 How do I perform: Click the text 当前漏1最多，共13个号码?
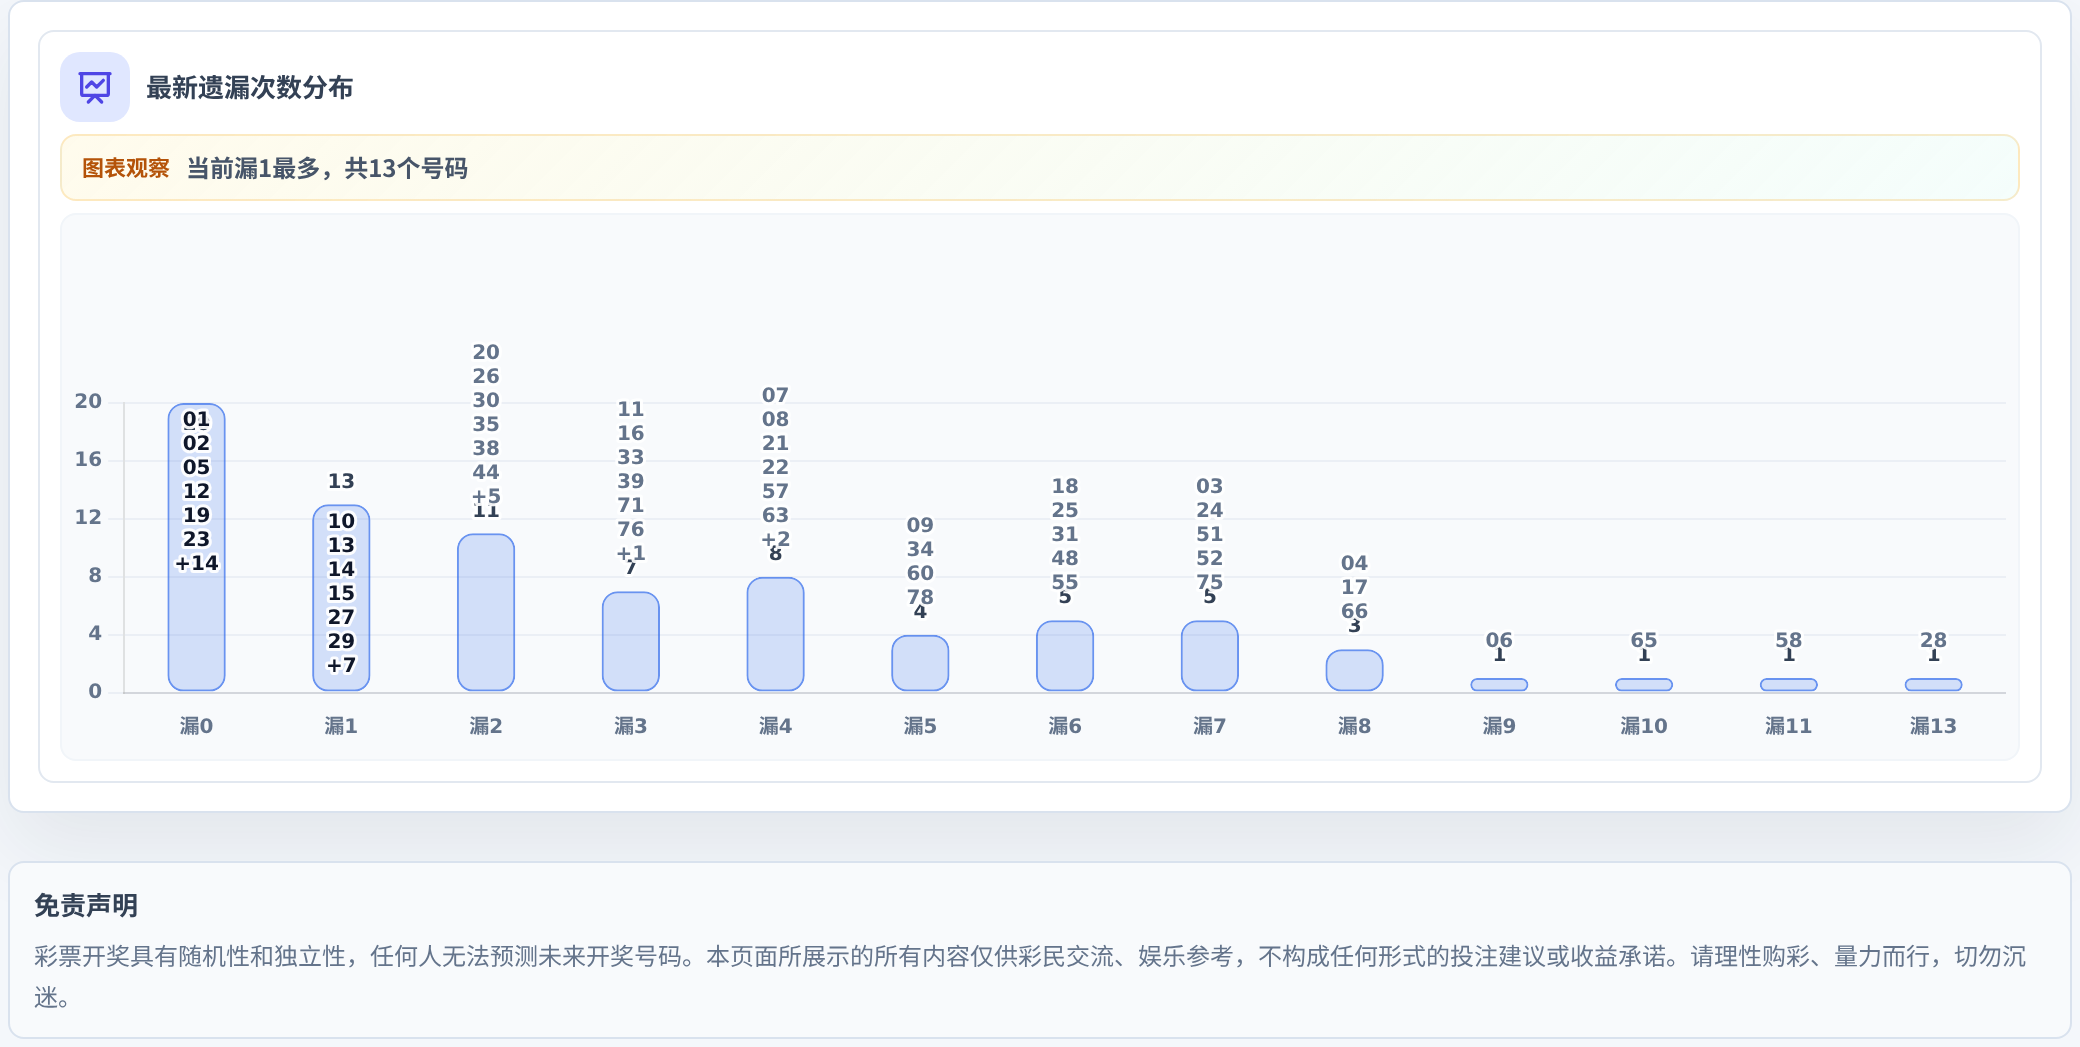(x=327, y=168)
